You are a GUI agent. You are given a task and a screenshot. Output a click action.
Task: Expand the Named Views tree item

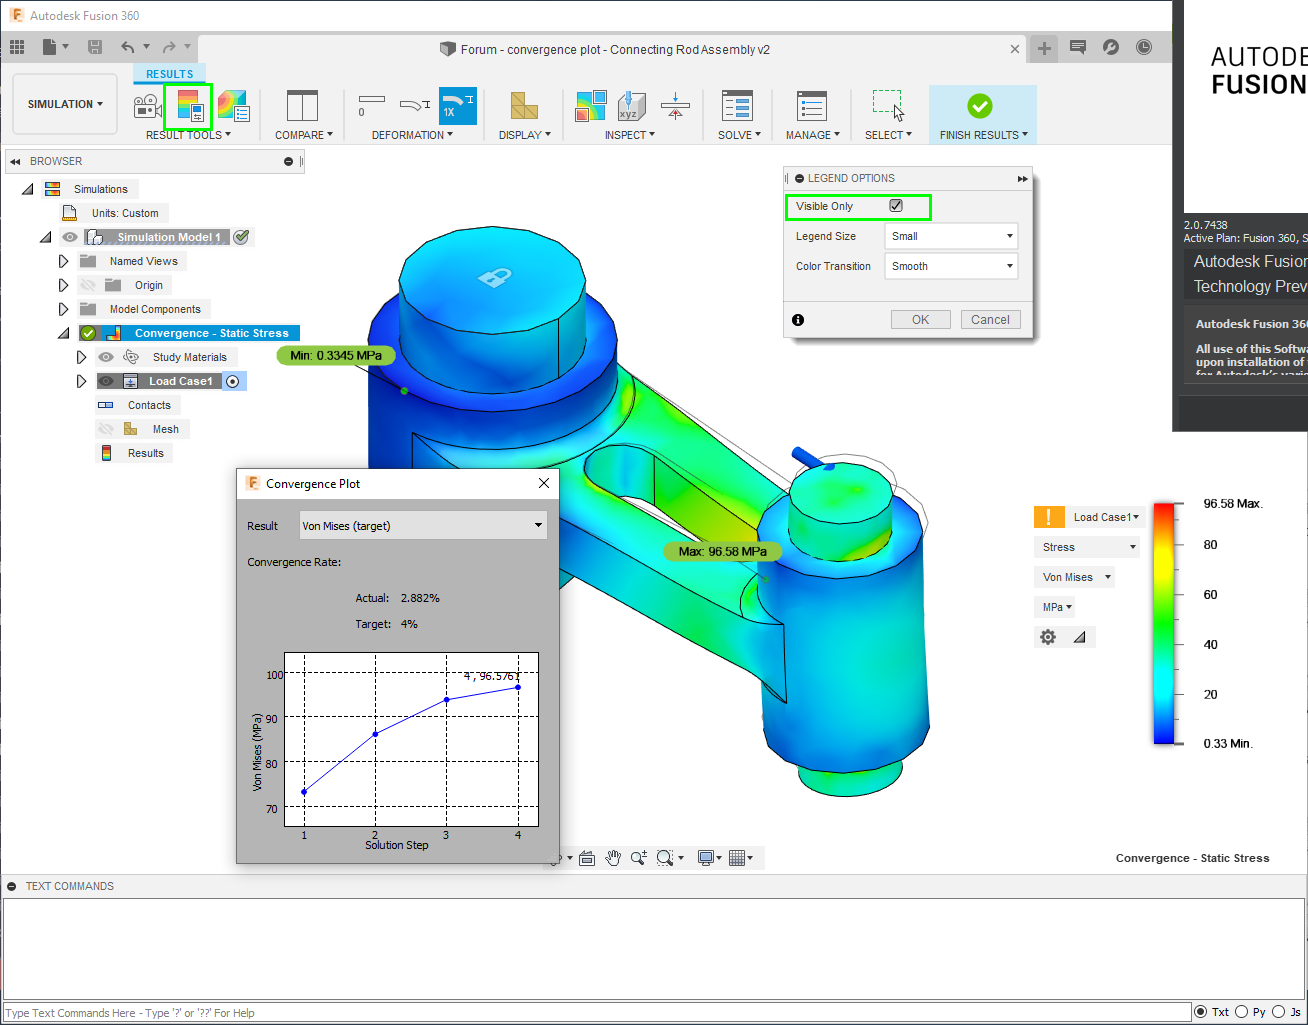(63, 260)
